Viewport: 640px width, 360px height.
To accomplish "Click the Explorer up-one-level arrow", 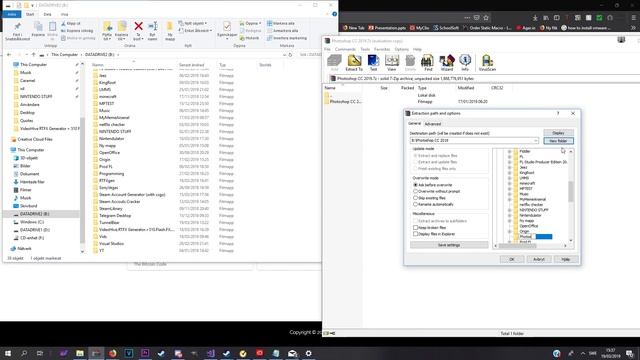I will point(33,54).
